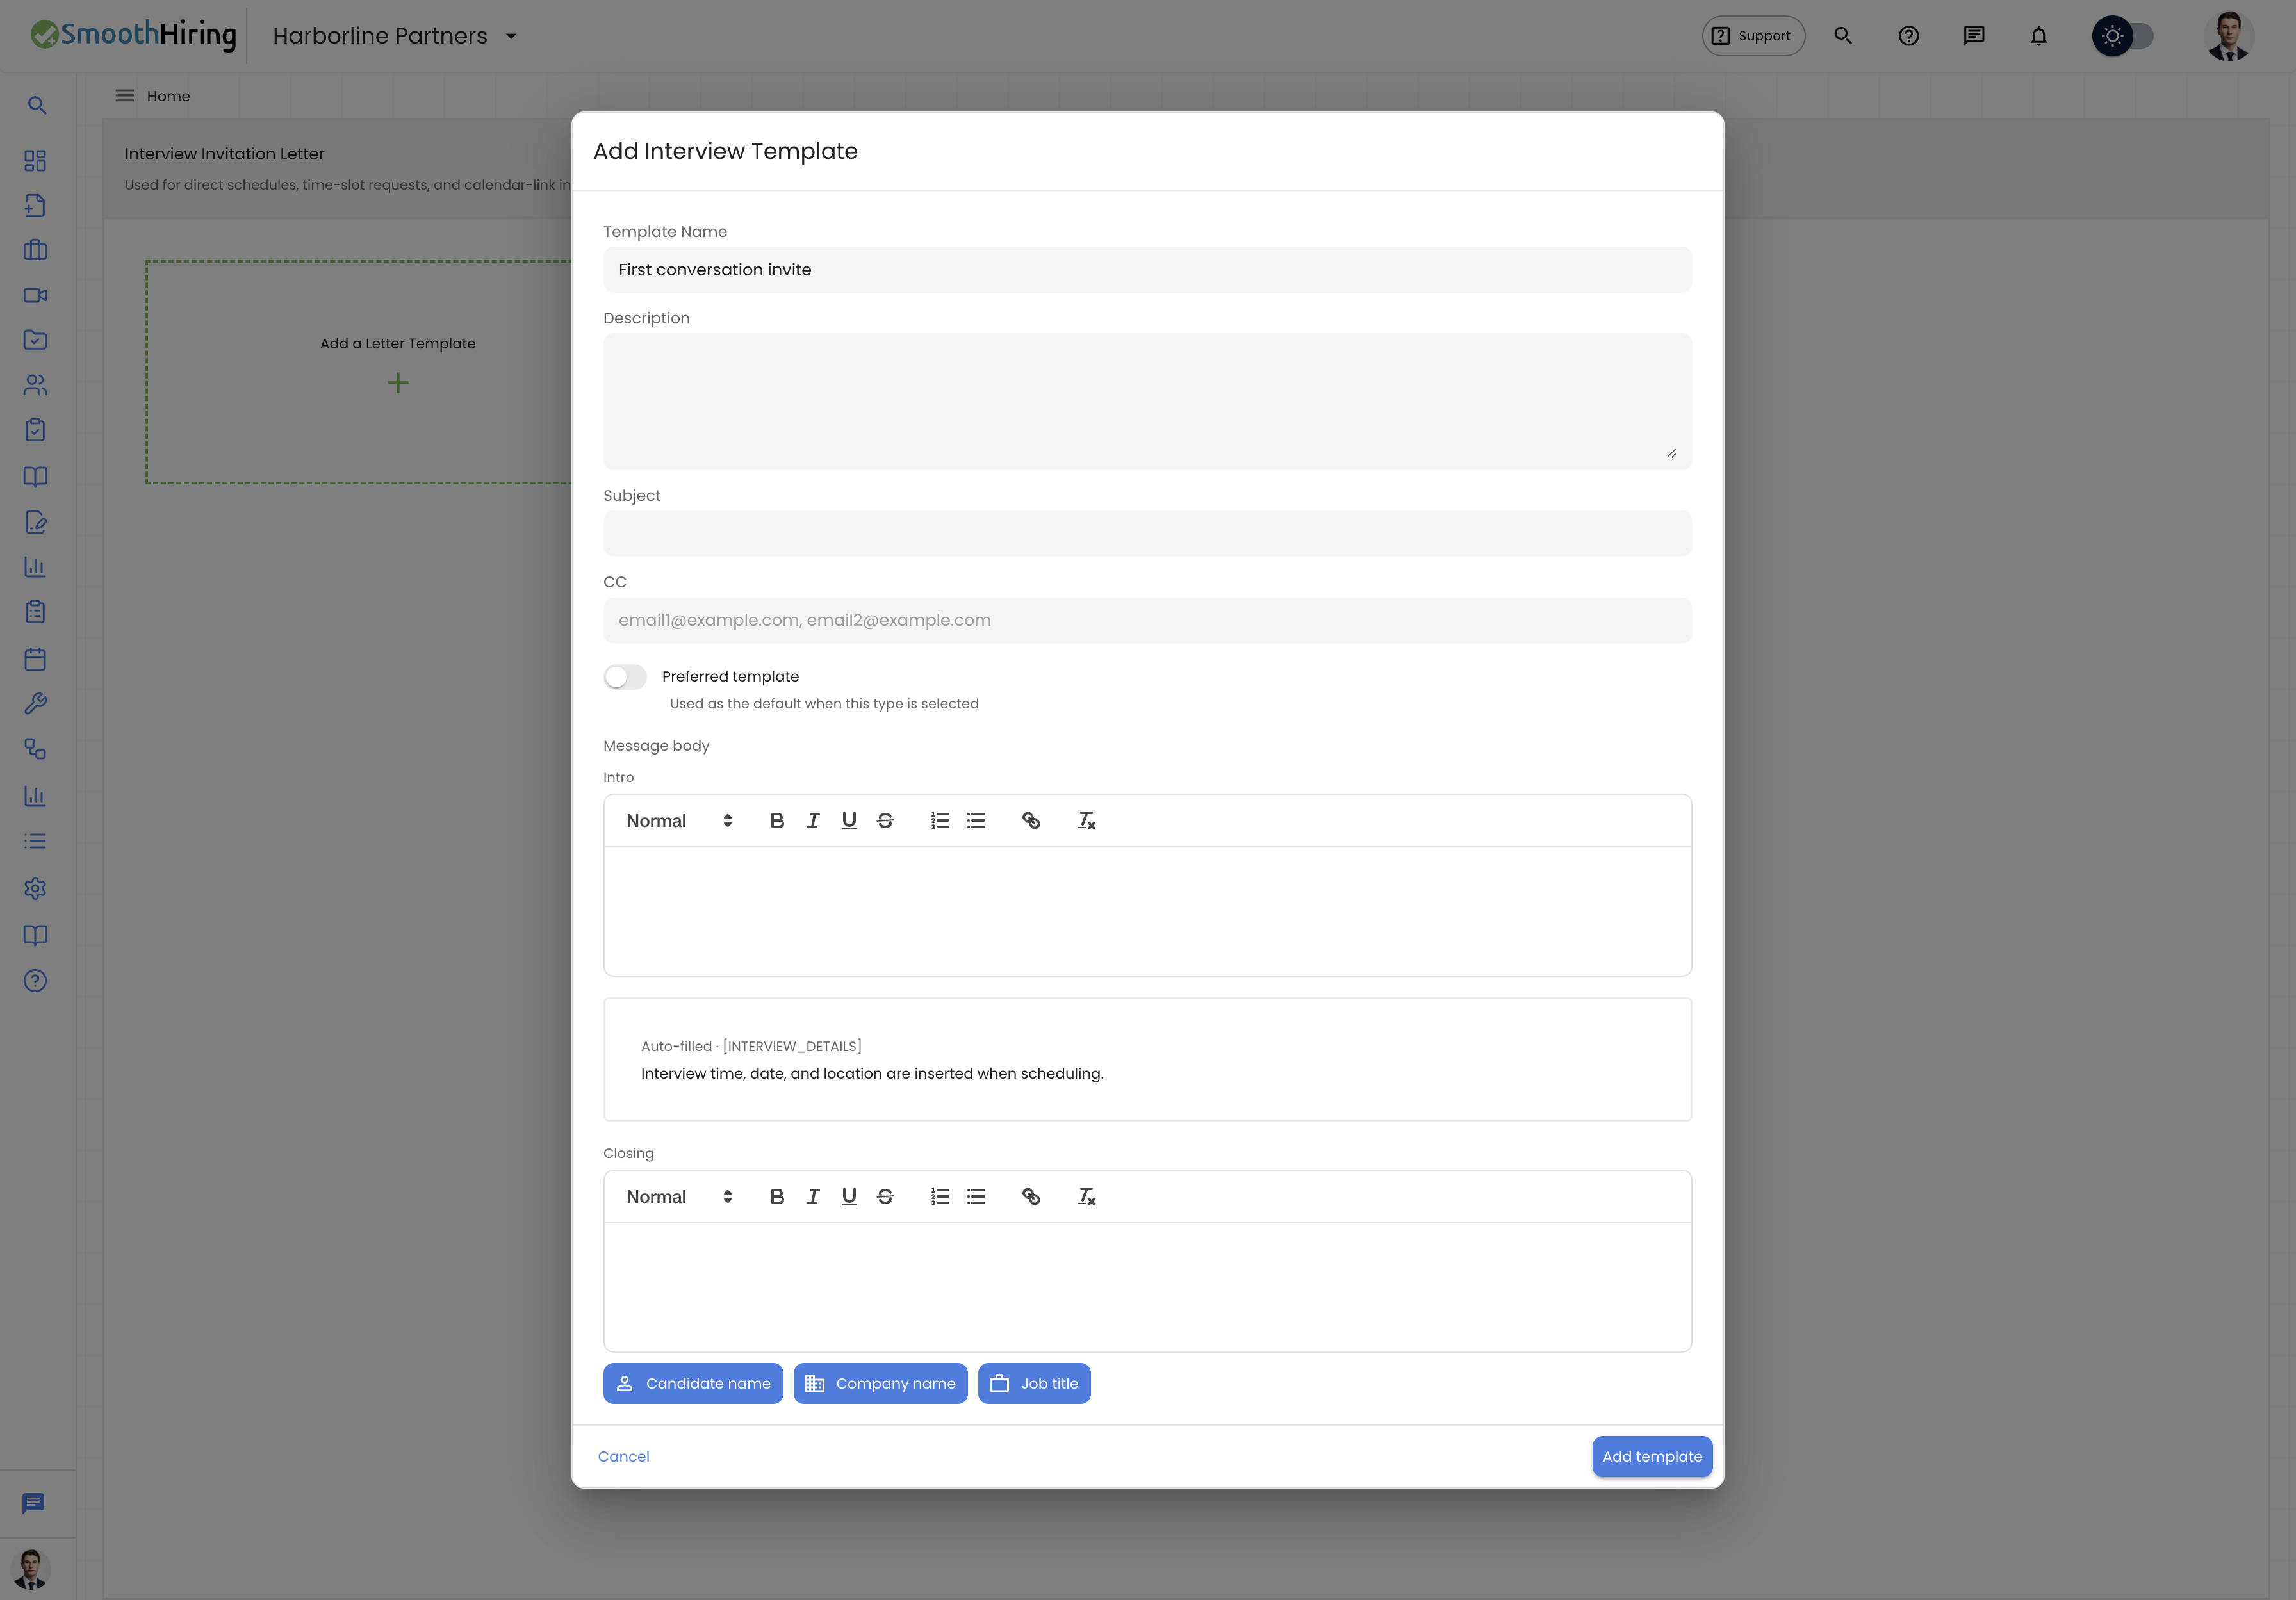Click the Support button
This screenshot has height=1600, width=2296.
click(1753, 36)
